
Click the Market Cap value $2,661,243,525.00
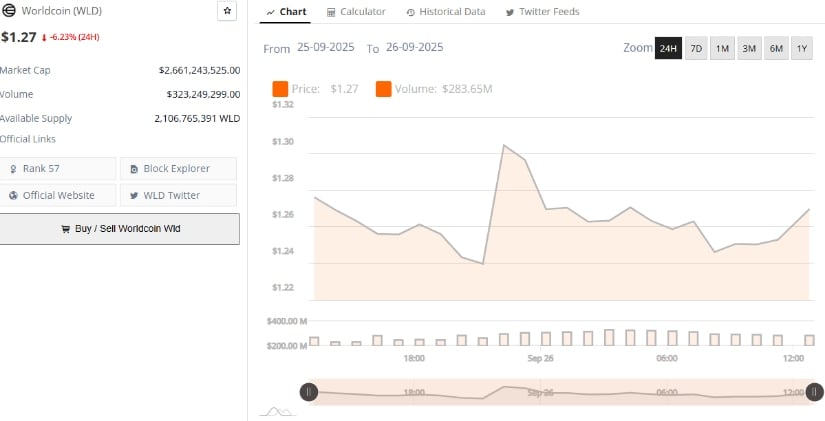[x=199, y=70]
